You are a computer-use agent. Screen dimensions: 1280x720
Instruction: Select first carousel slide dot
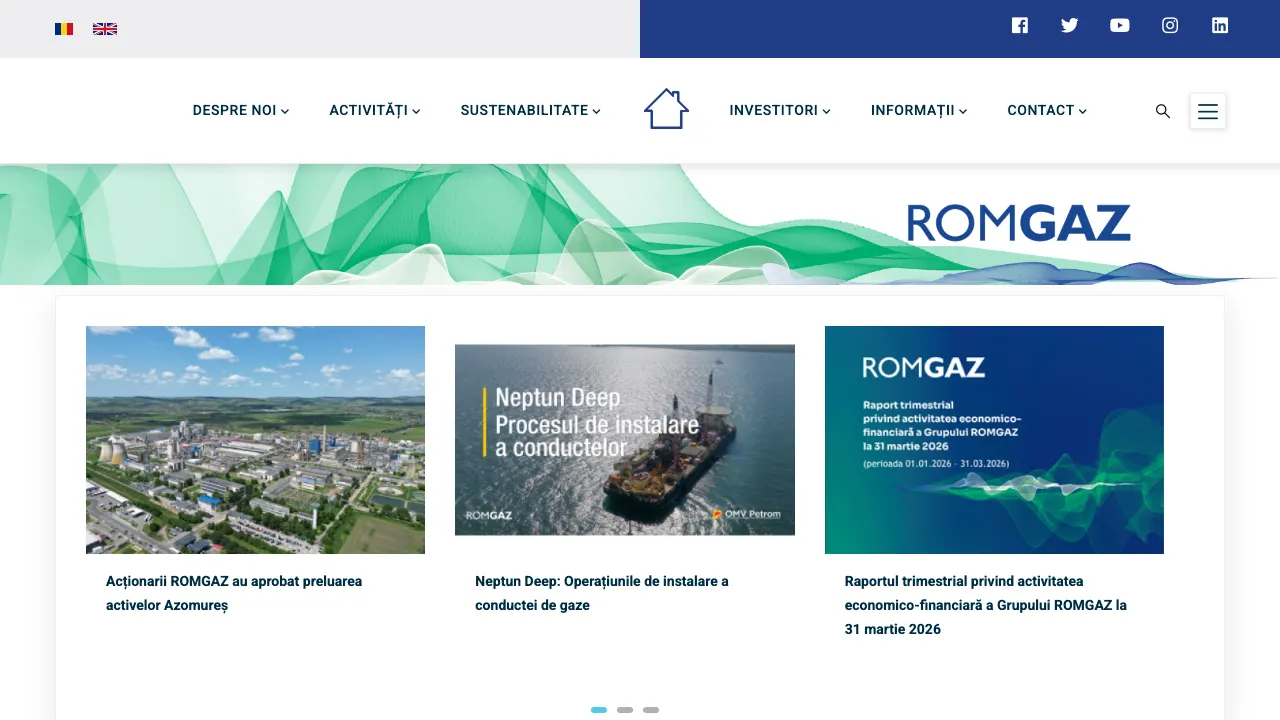coord(599,710)
